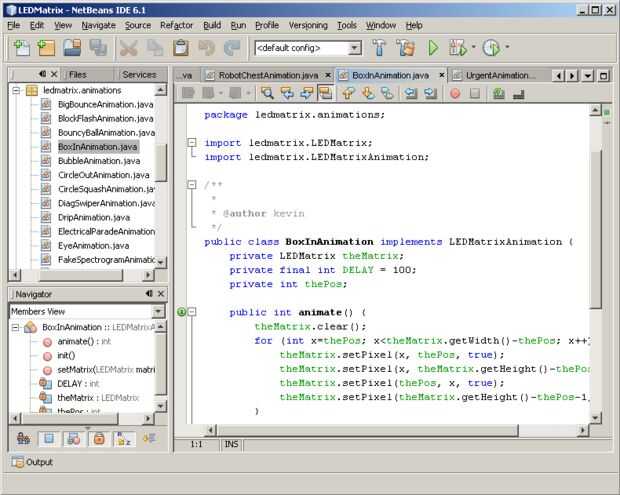This screenshot has height=495, width=620.
Task: Toggle Show Non-Public Members filter in Navigator
Action: [x=99, y=438]
